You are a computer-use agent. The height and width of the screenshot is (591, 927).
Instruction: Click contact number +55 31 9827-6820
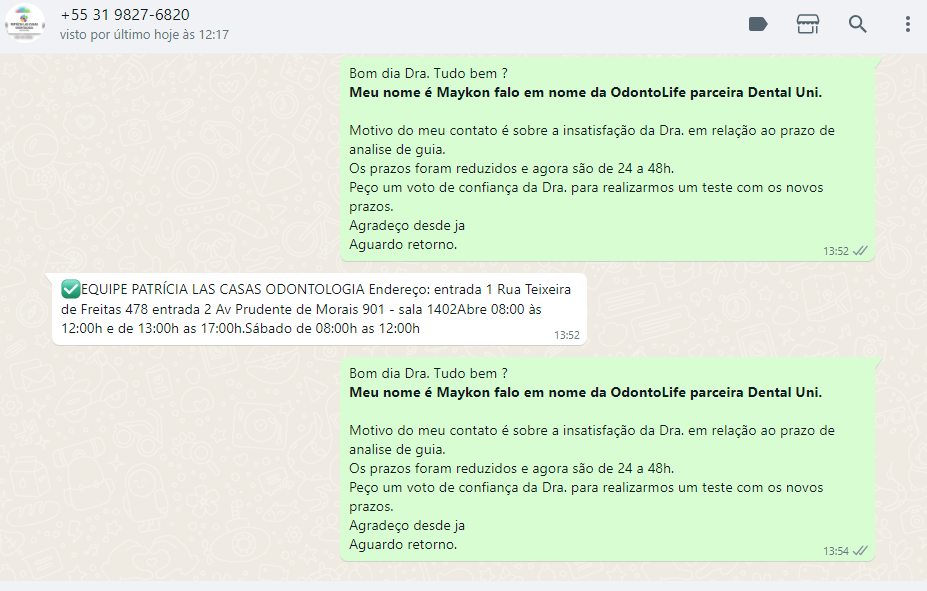pyautogui.click(x=125, y=15)
